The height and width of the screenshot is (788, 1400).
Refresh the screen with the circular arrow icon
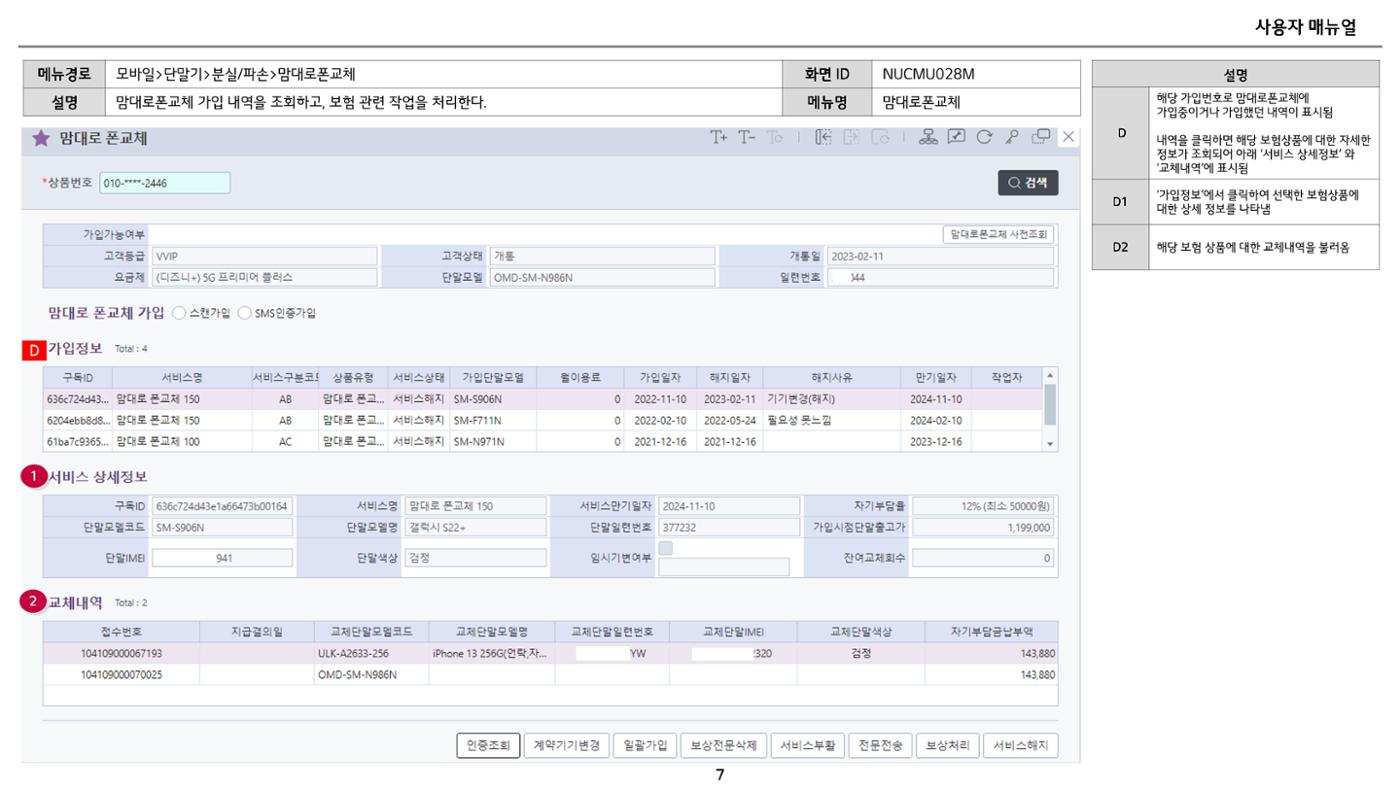click(x=984, y=138)
